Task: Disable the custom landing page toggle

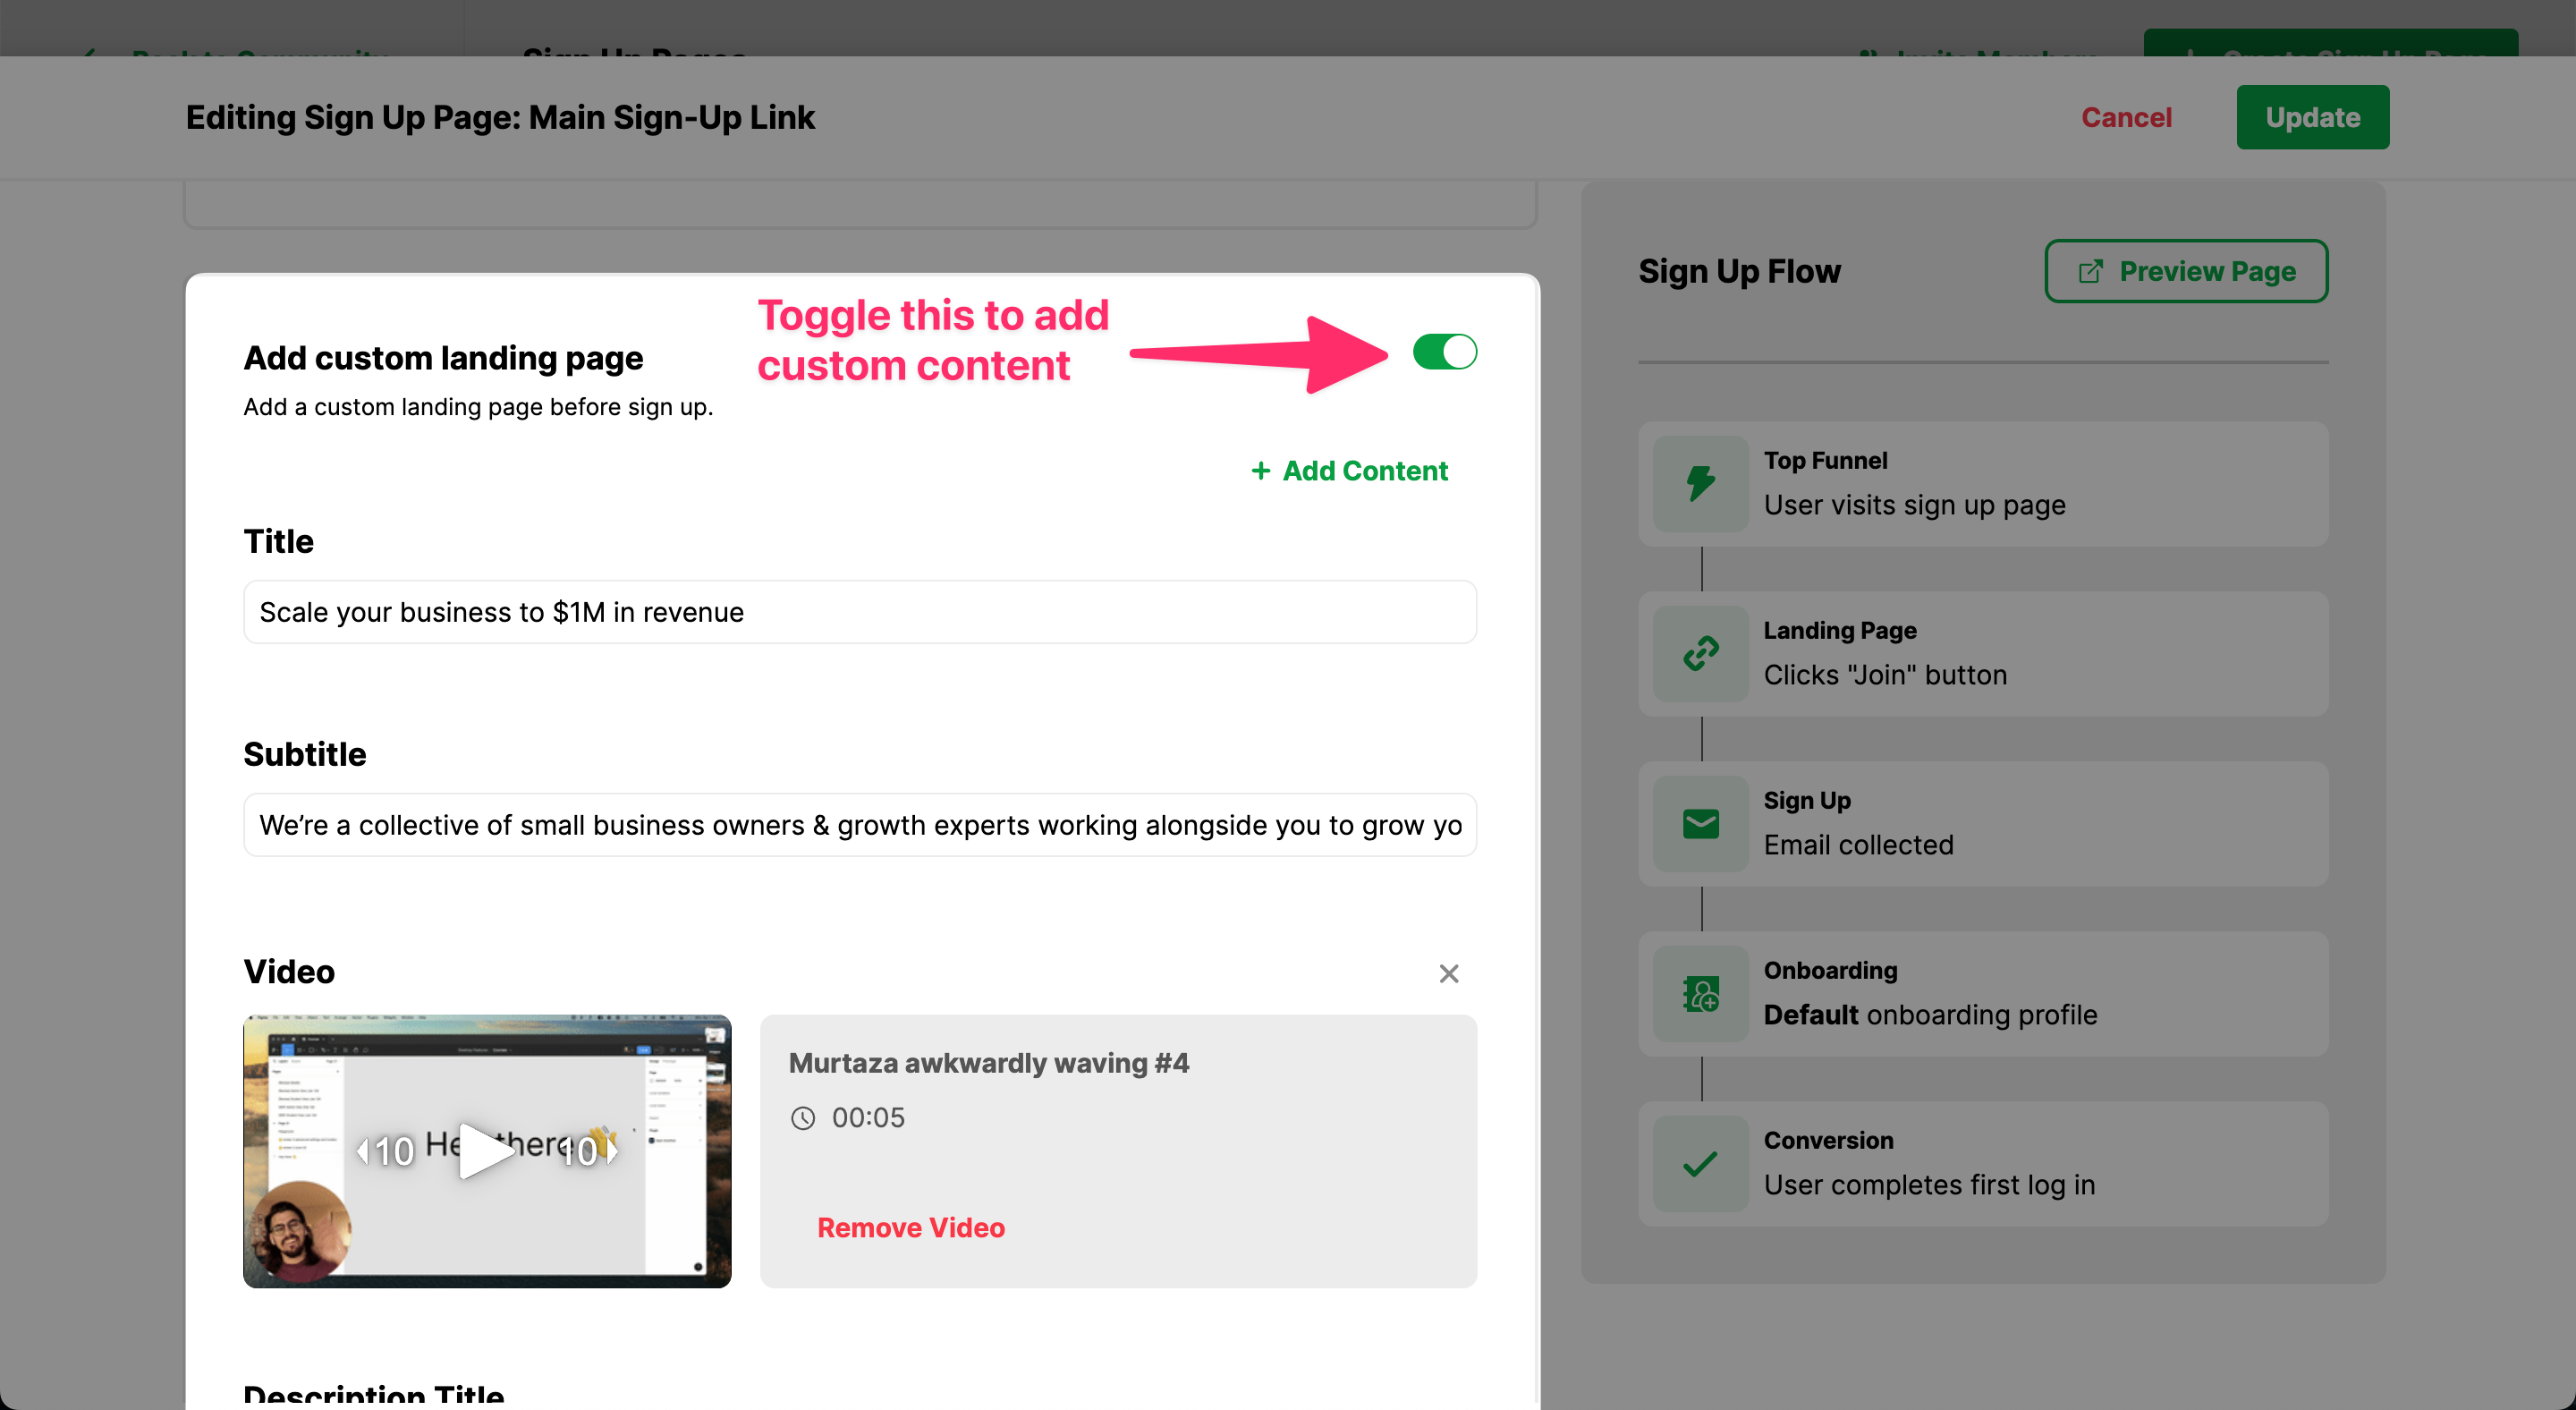Action: coord(1444,352)
